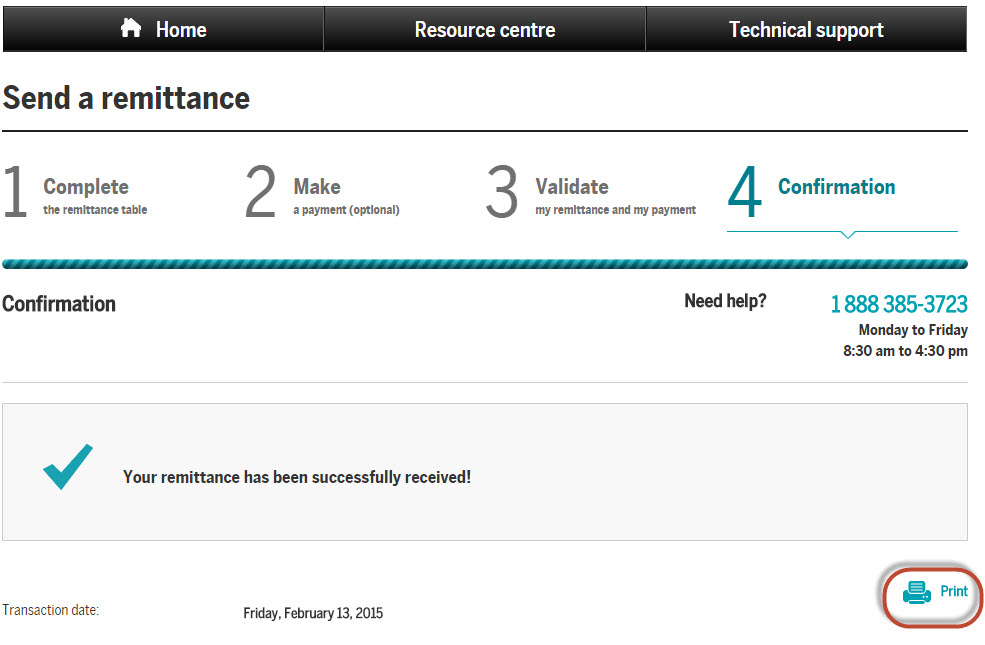The image size is (985, 645).
Task: Click the 'Need help?' text
Action: [726, 301]
